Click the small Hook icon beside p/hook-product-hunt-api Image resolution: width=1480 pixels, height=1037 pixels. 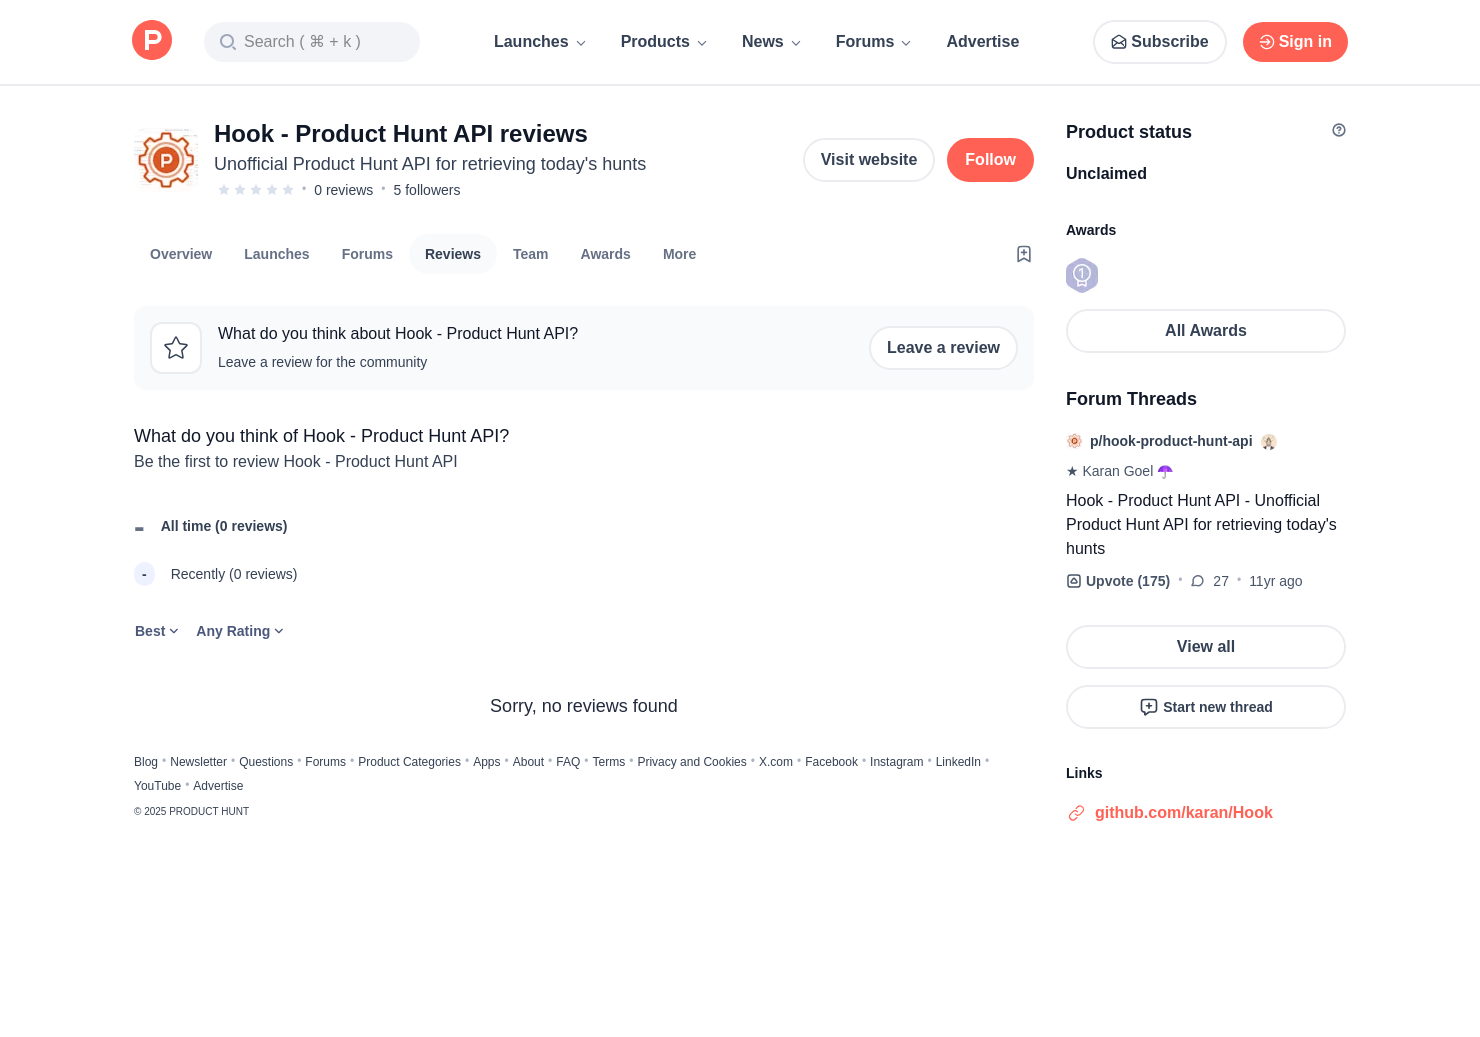click(1075, 441)
